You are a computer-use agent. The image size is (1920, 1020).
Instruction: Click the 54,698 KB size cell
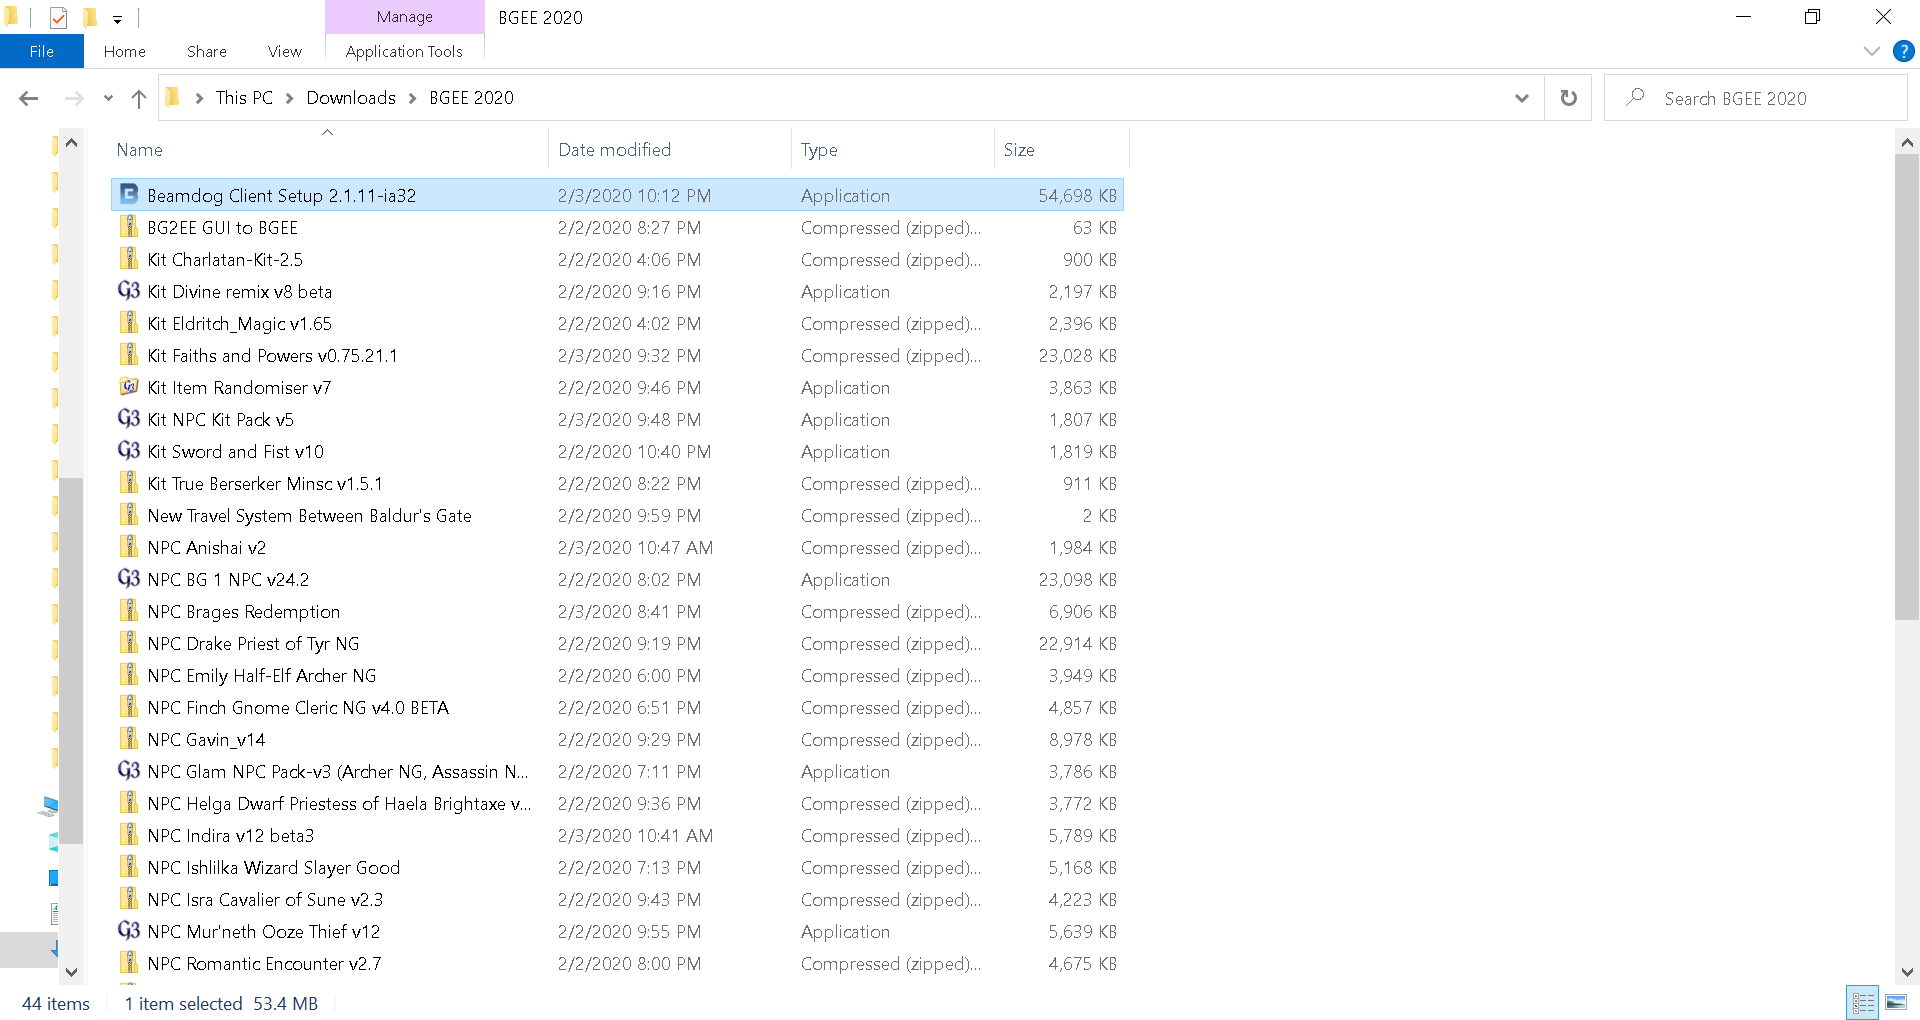(1077, 195)
